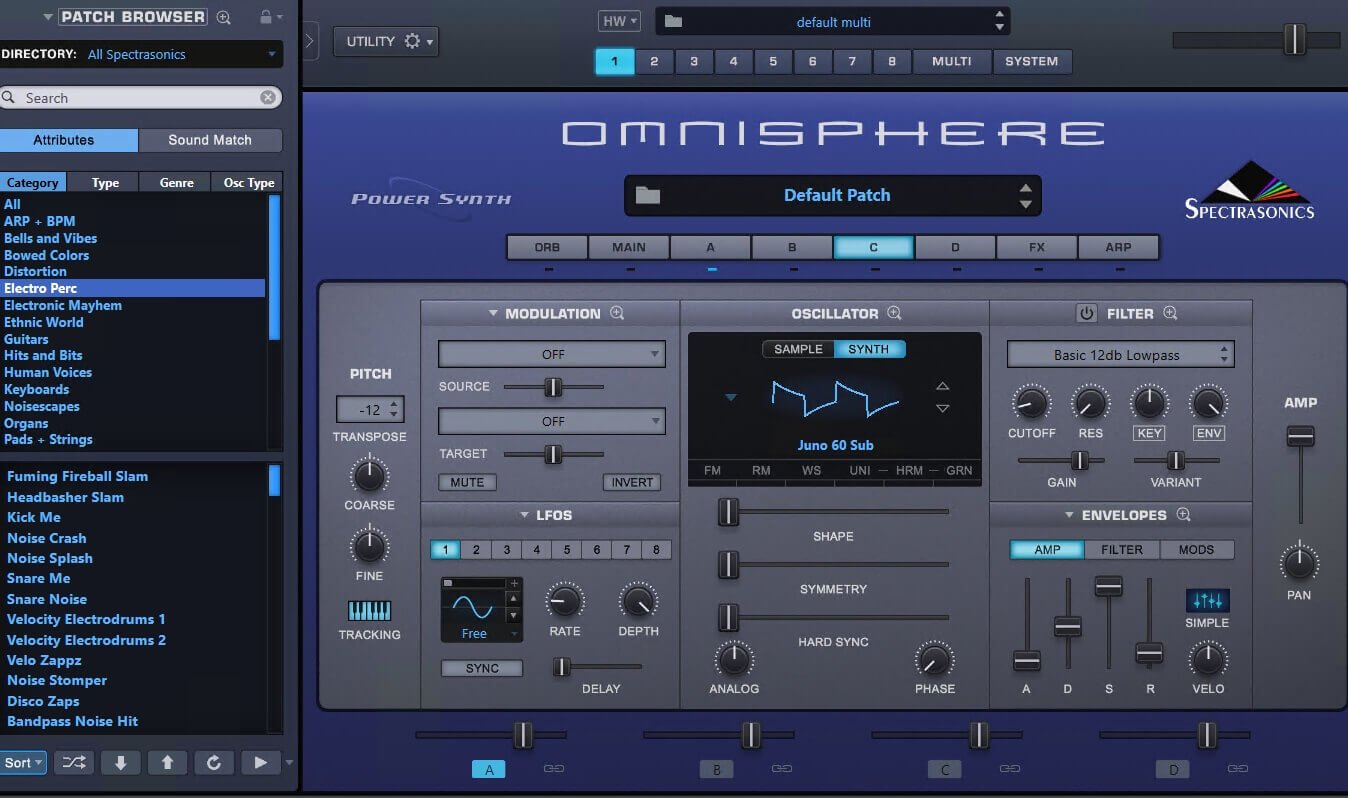This screenshot has height=798, width=1348.
Task: Select next oscillator waveform with the up triangle
Action: coord(942,386)
